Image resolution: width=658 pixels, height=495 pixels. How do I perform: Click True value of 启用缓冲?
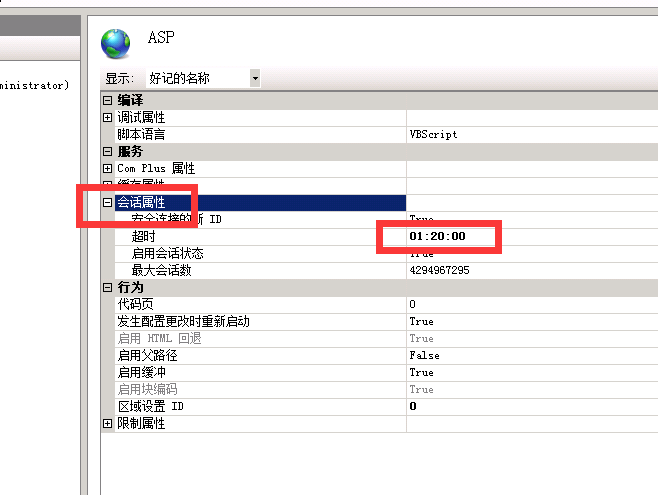[422, 373]
